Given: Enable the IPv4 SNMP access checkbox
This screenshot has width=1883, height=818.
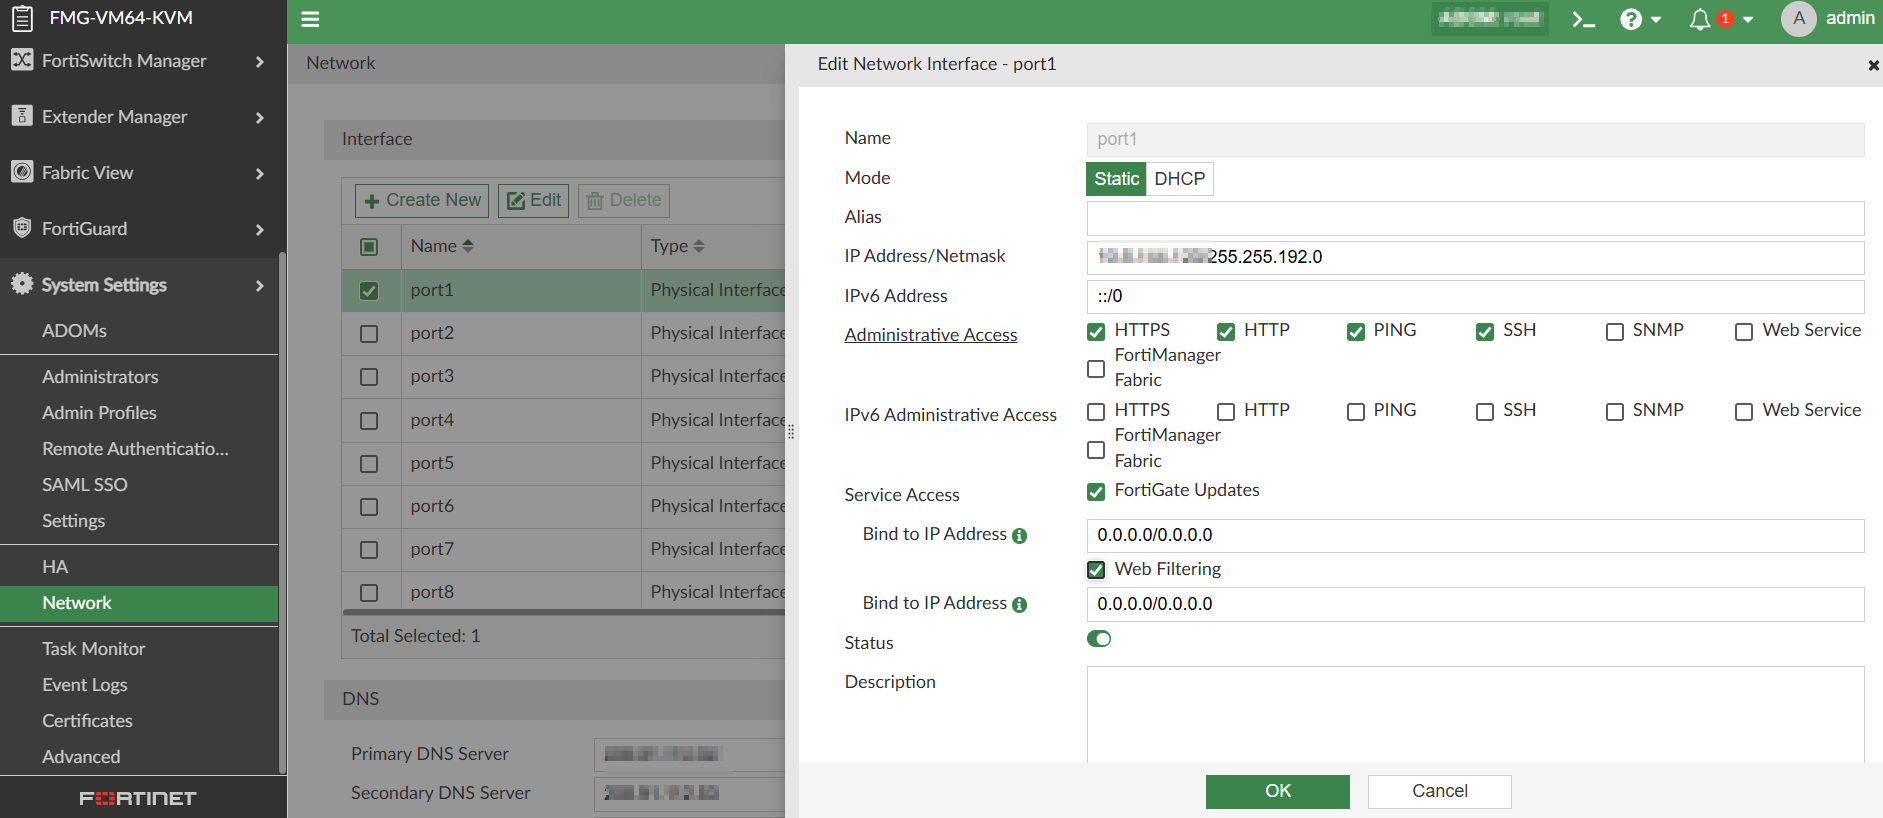Looking at the screenshot, I should (x=1615, y=332).
